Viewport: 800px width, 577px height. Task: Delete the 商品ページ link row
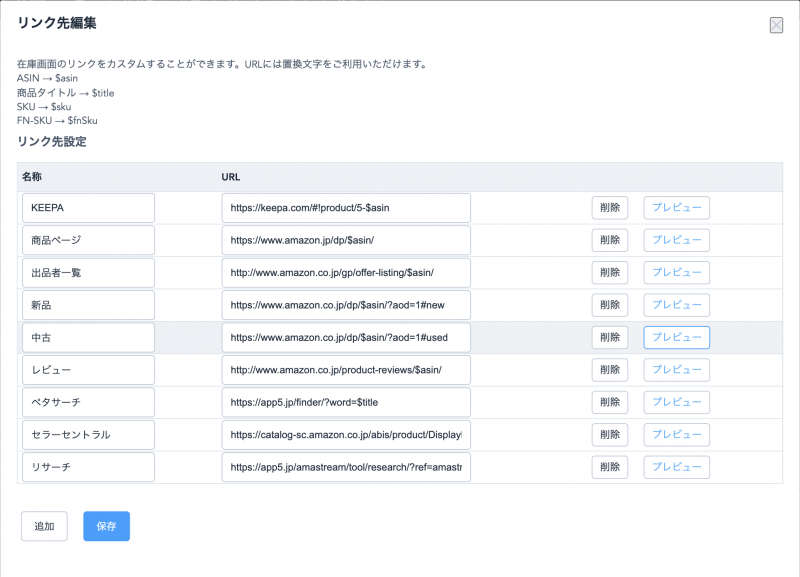[x=610, y=240]
